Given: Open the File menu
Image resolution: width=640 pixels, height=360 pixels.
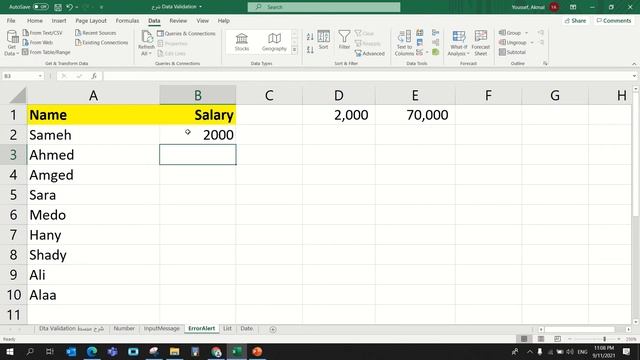Looking at the screenshot, I should [11, 20].
